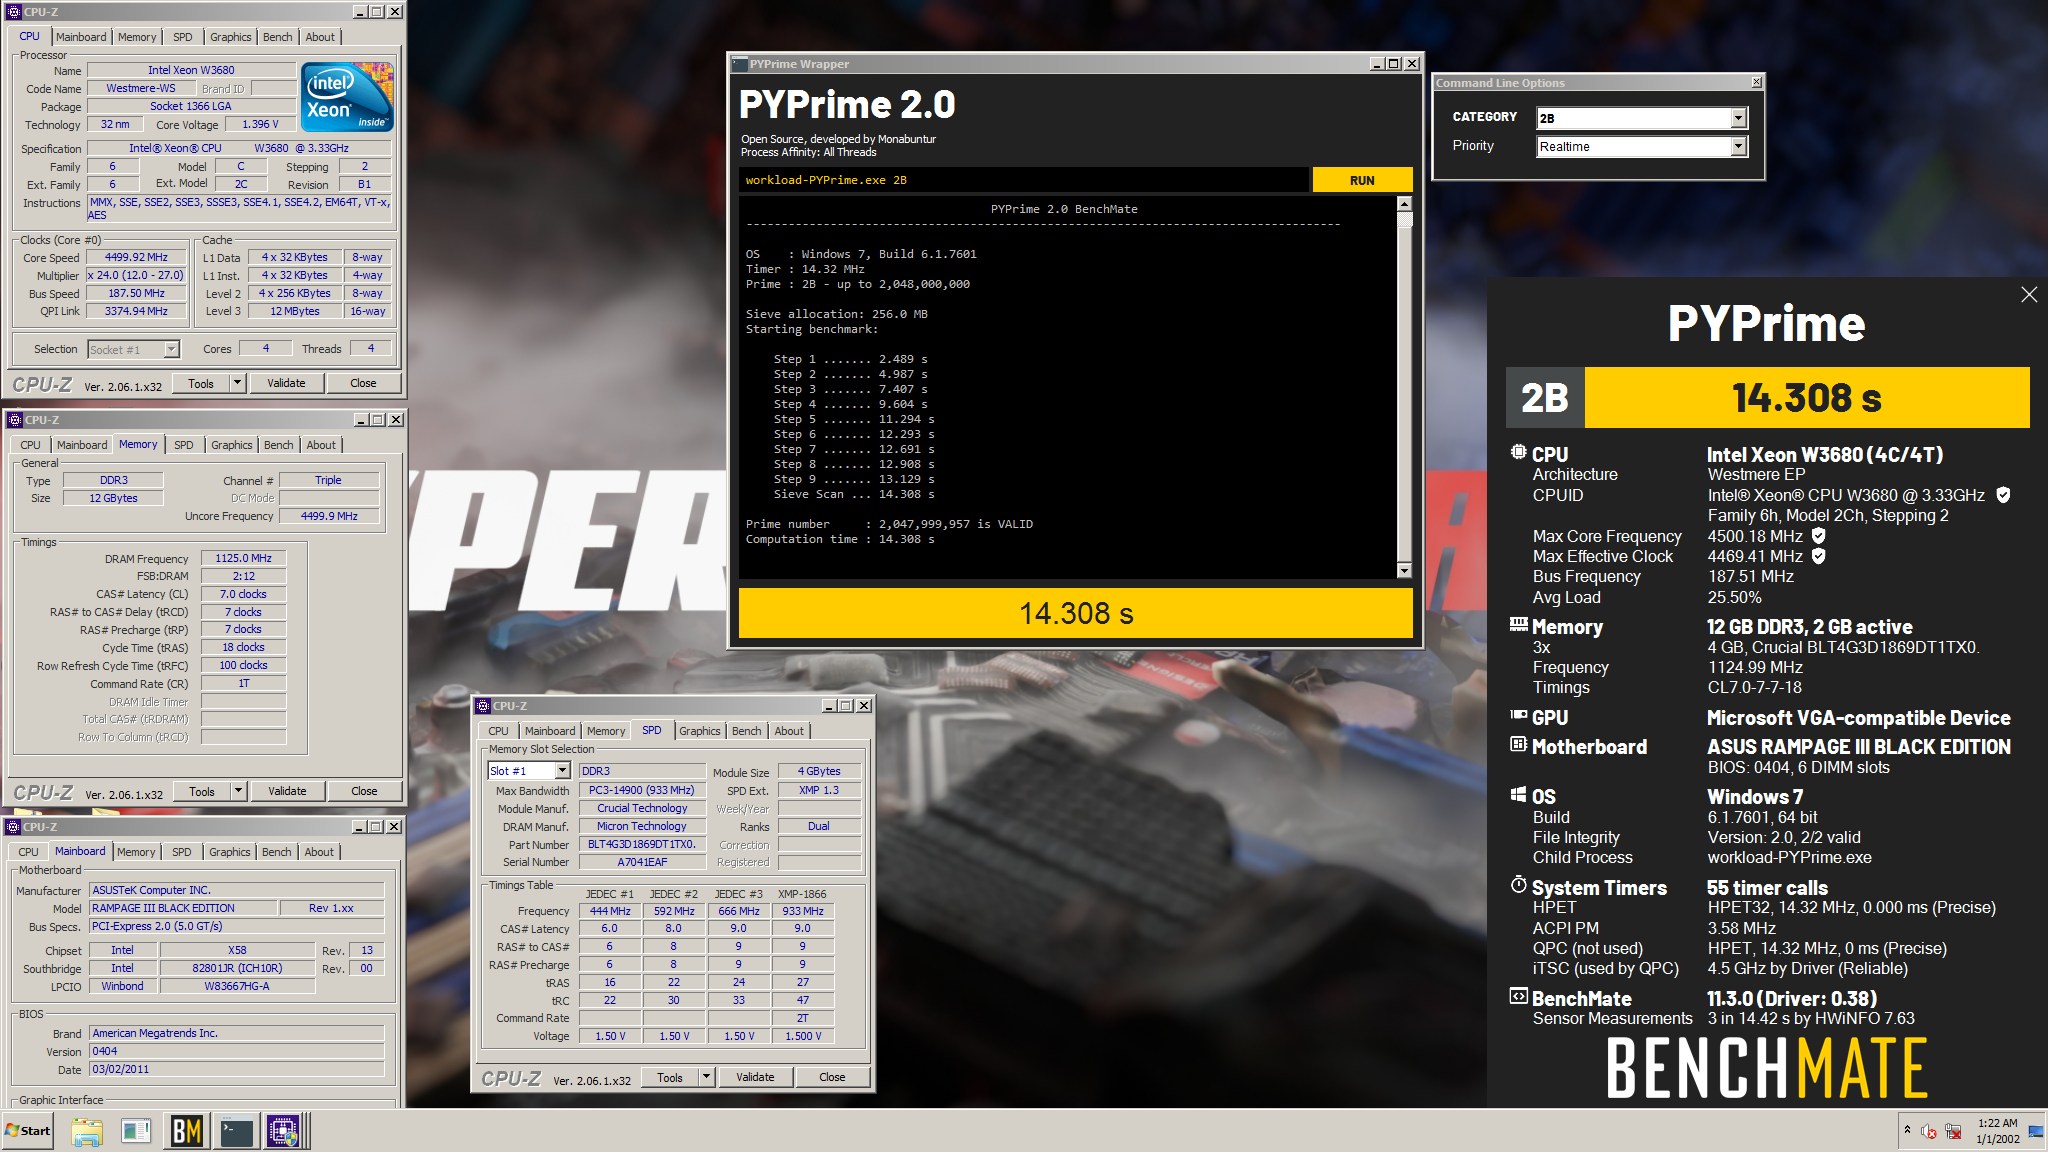
Task: Close the PYPrime result panel with X
Action: [2029, 294]
